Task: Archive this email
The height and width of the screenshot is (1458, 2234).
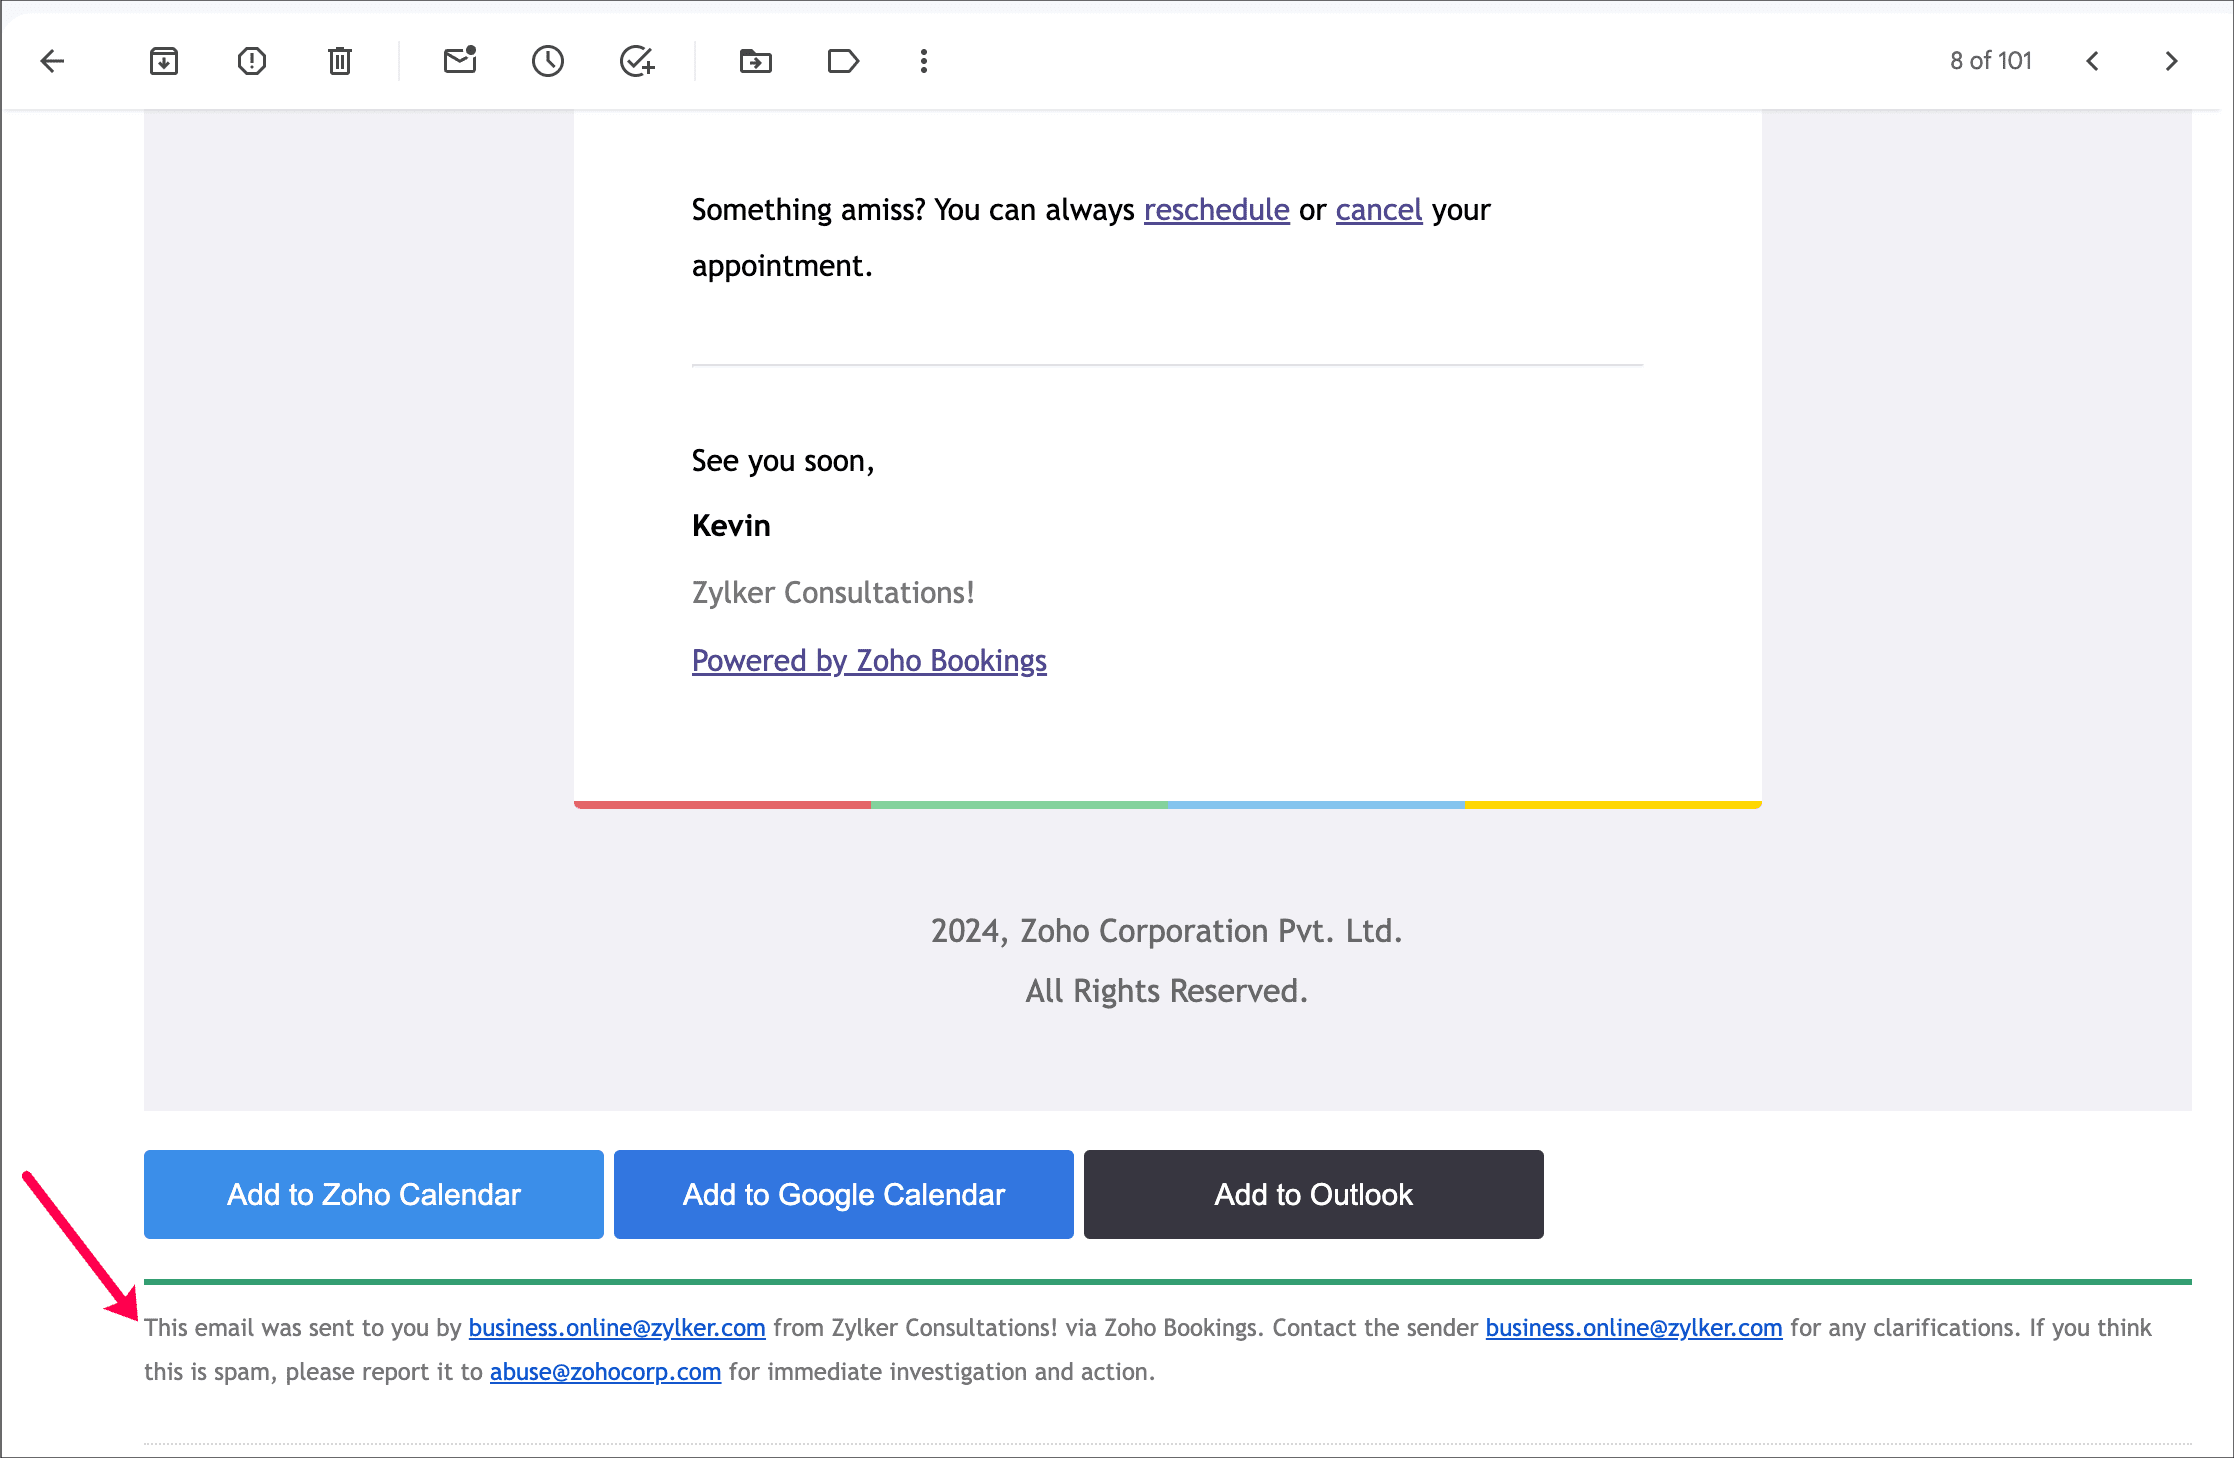Action: tap(164, 61)
